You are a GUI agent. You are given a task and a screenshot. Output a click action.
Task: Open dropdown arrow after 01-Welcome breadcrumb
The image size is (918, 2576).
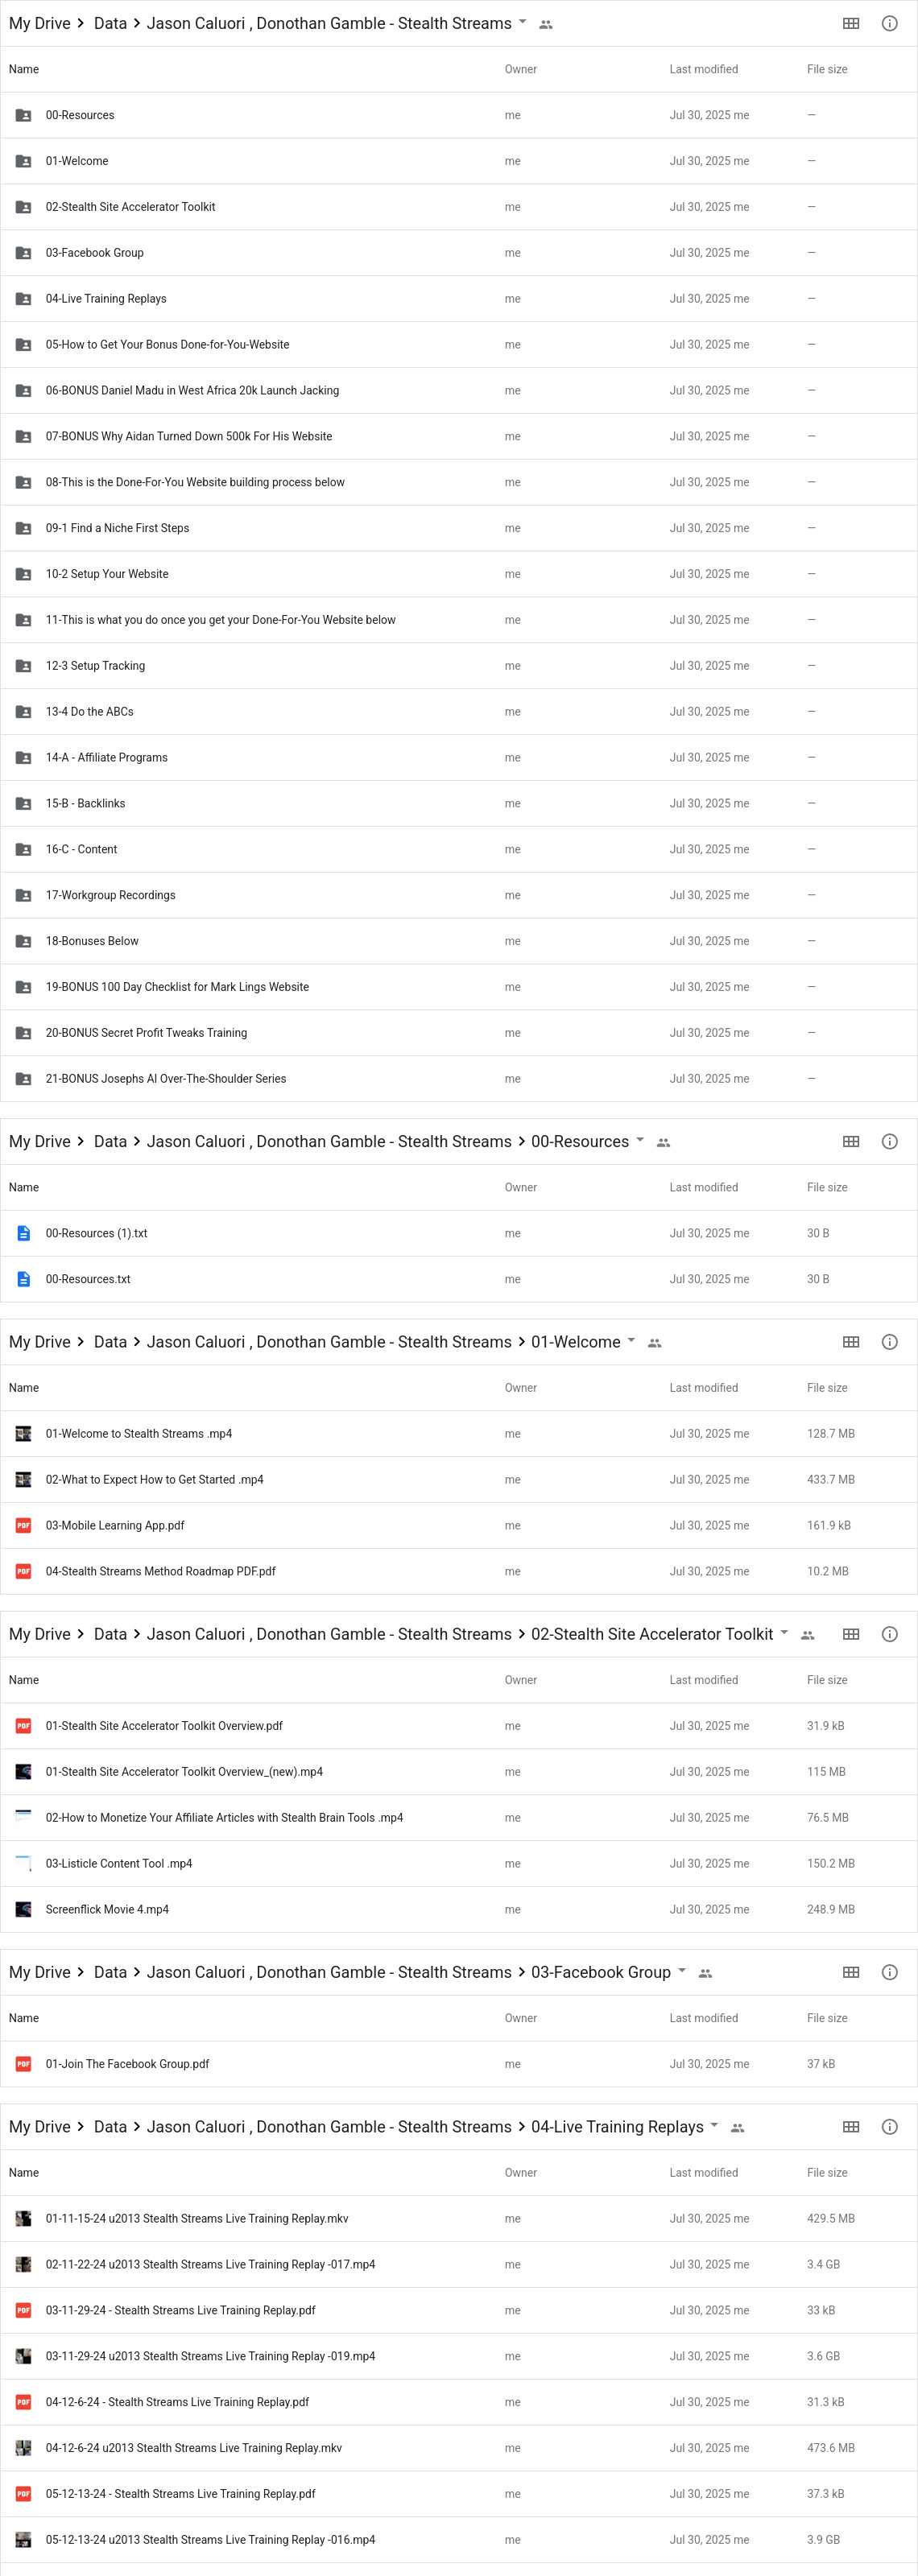coord(631,1339)
